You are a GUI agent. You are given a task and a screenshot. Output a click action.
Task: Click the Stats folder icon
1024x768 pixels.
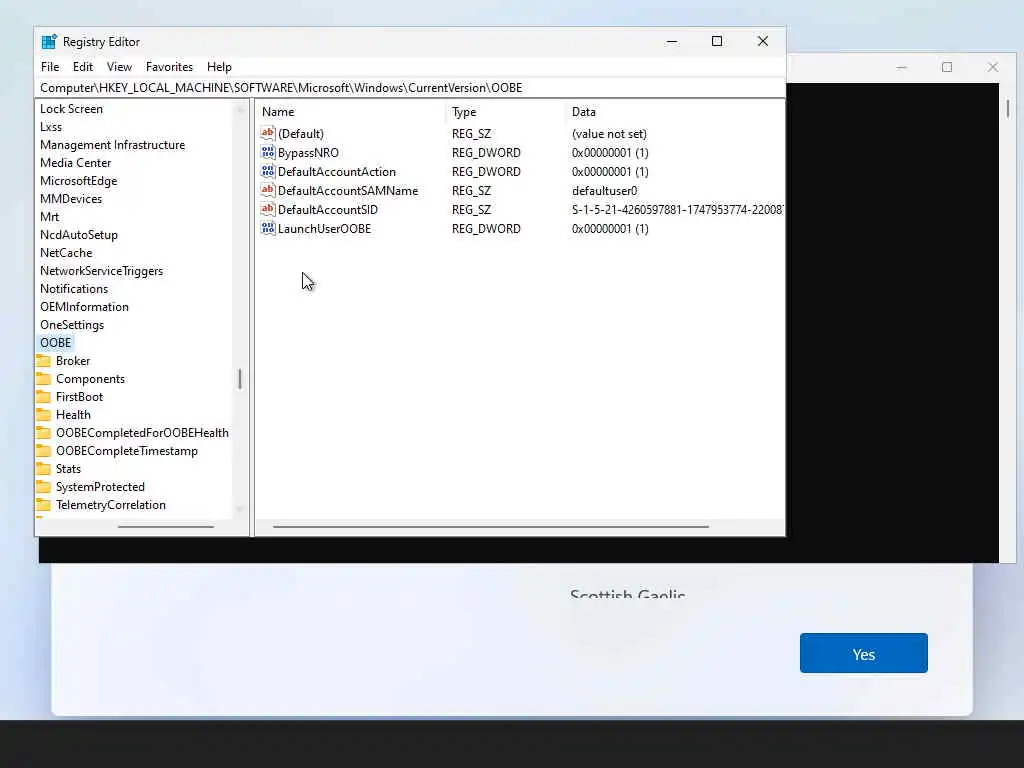[44, 468]
